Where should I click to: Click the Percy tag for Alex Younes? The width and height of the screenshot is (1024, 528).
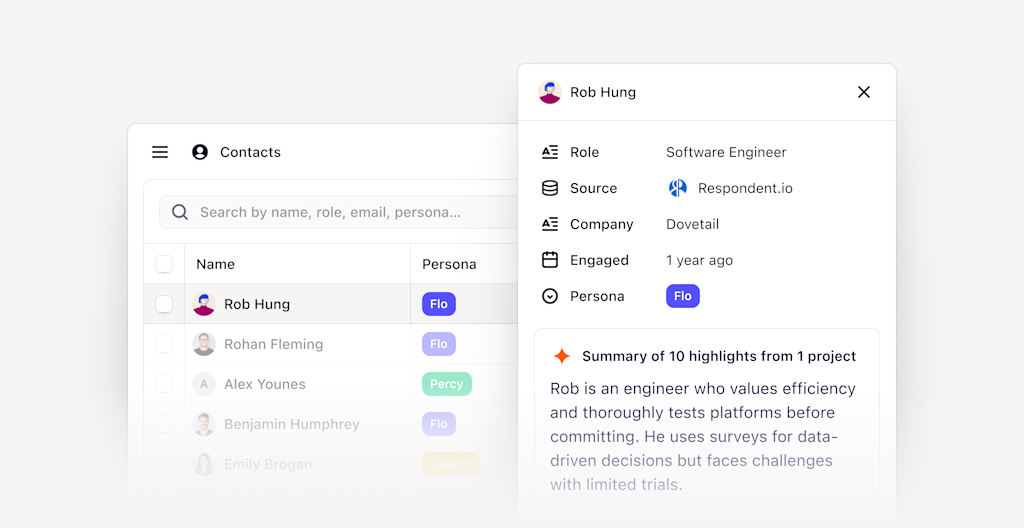pos(447,384)
